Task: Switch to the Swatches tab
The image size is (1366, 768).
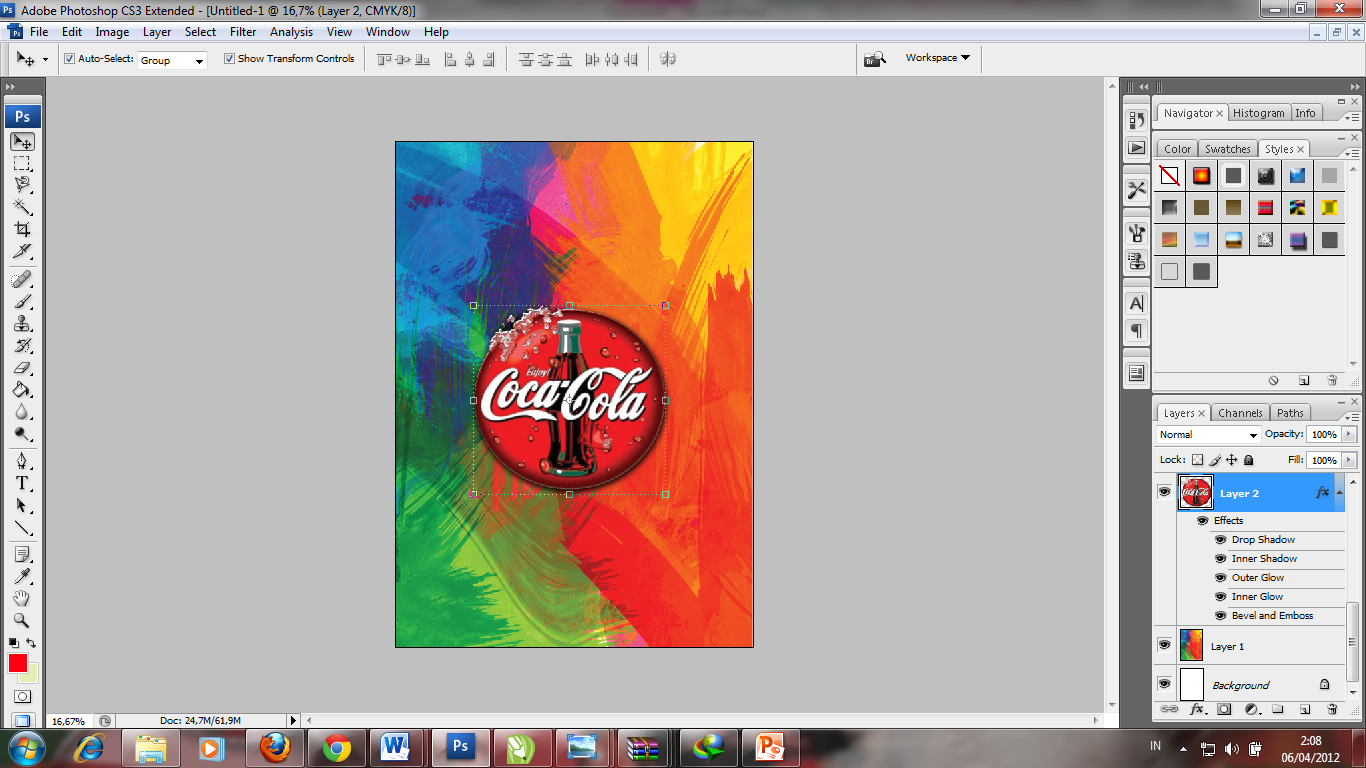Action: 1227,149
